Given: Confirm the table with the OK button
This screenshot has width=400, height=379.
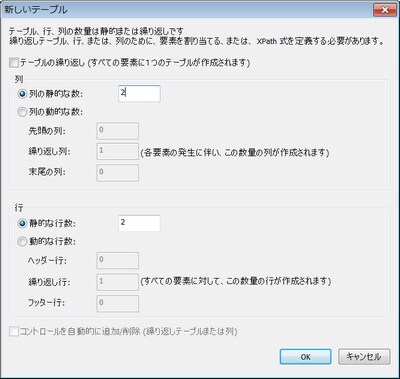Looking at the screenshot, I should [306, 357].
